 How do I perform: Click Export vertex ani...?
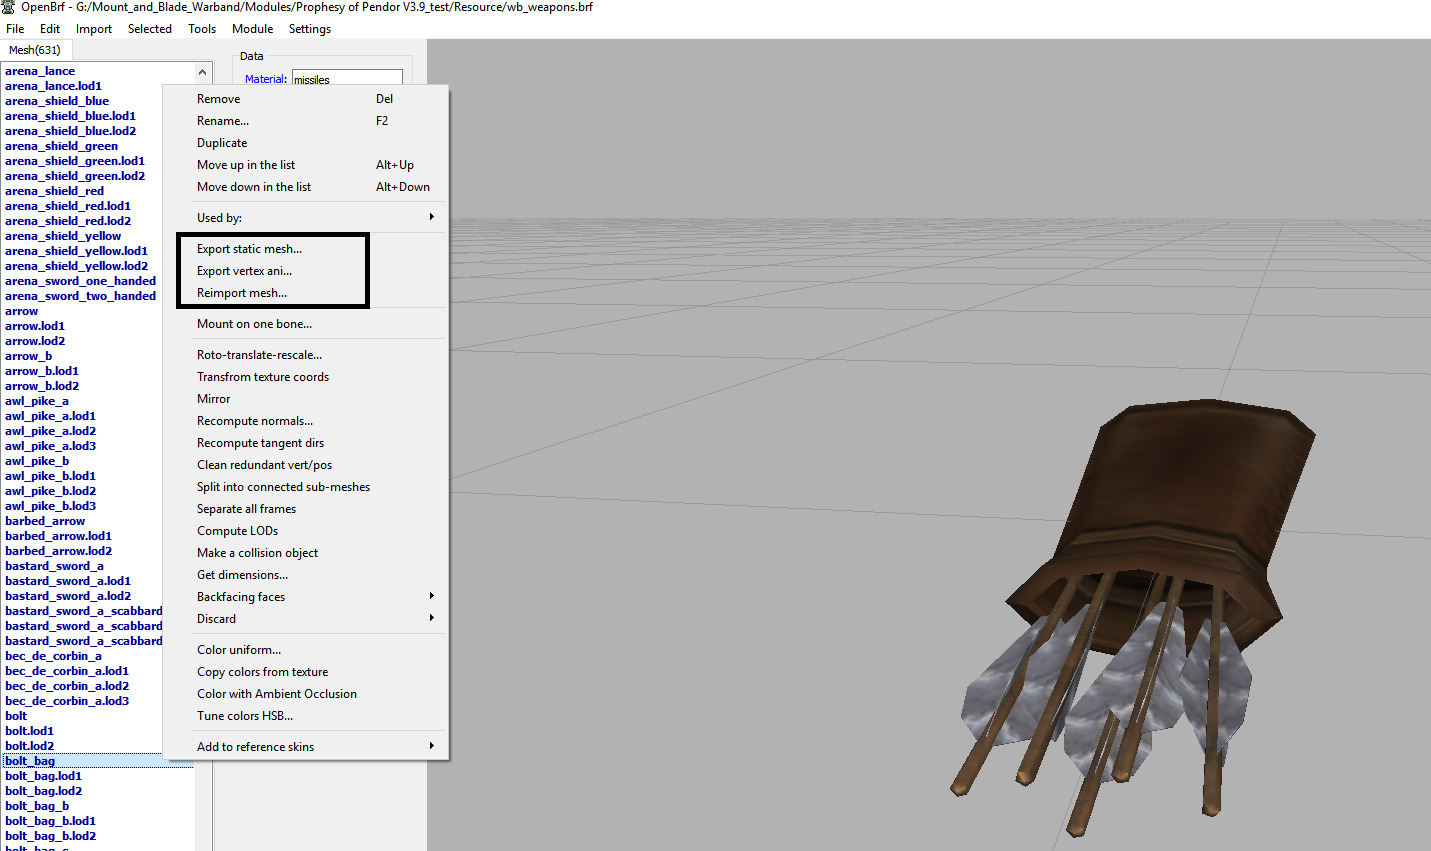[x=244, y=271]
